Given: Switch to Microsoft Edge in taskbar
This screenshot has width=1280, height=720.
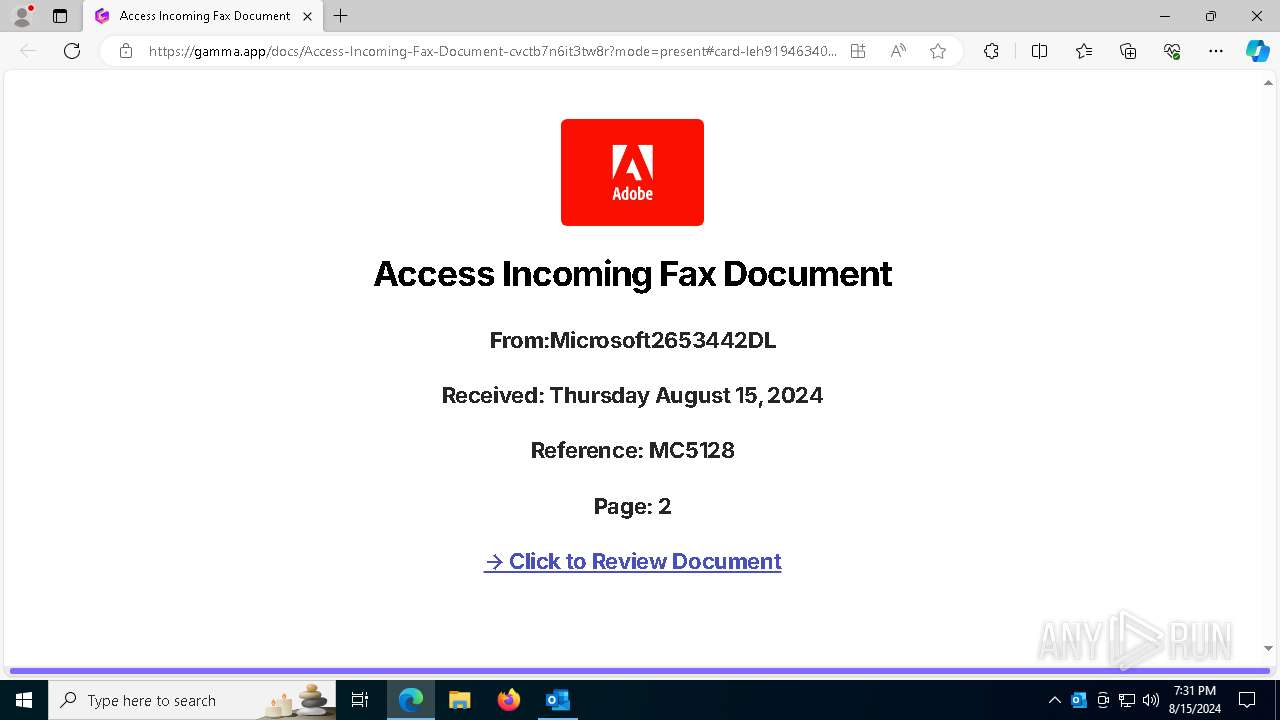Looking at the screenshot, I should tap(411, 700).
